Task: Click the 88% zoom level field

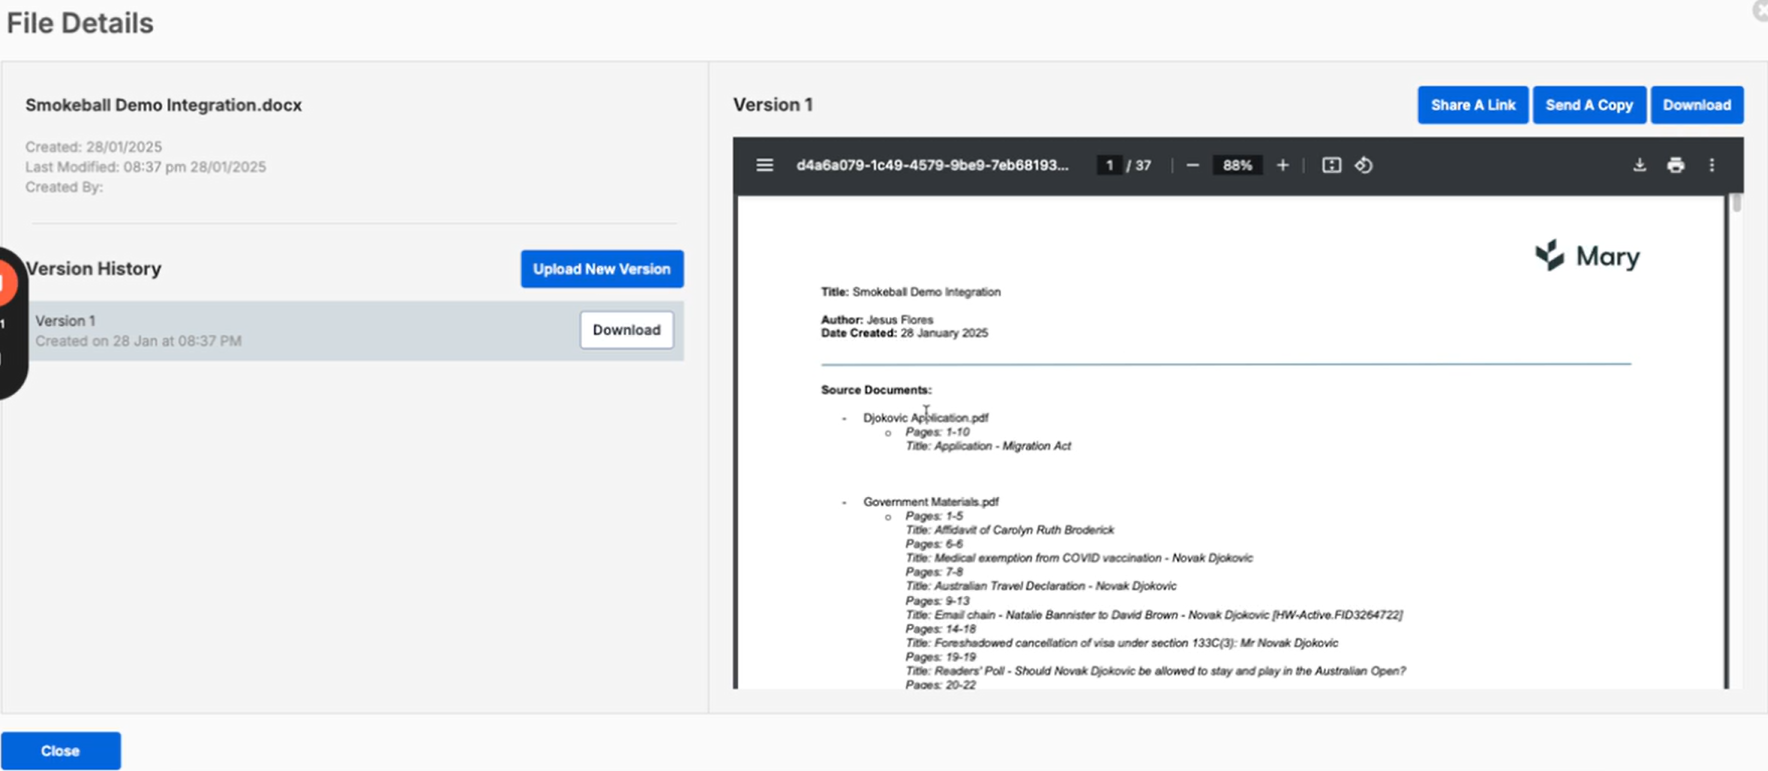Action: pos(1237,165)
